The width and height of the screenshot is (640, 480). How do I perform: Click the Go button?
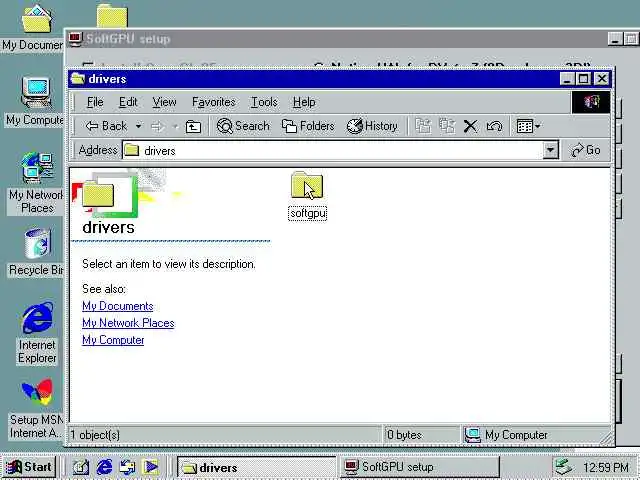(x=585, y=150)
